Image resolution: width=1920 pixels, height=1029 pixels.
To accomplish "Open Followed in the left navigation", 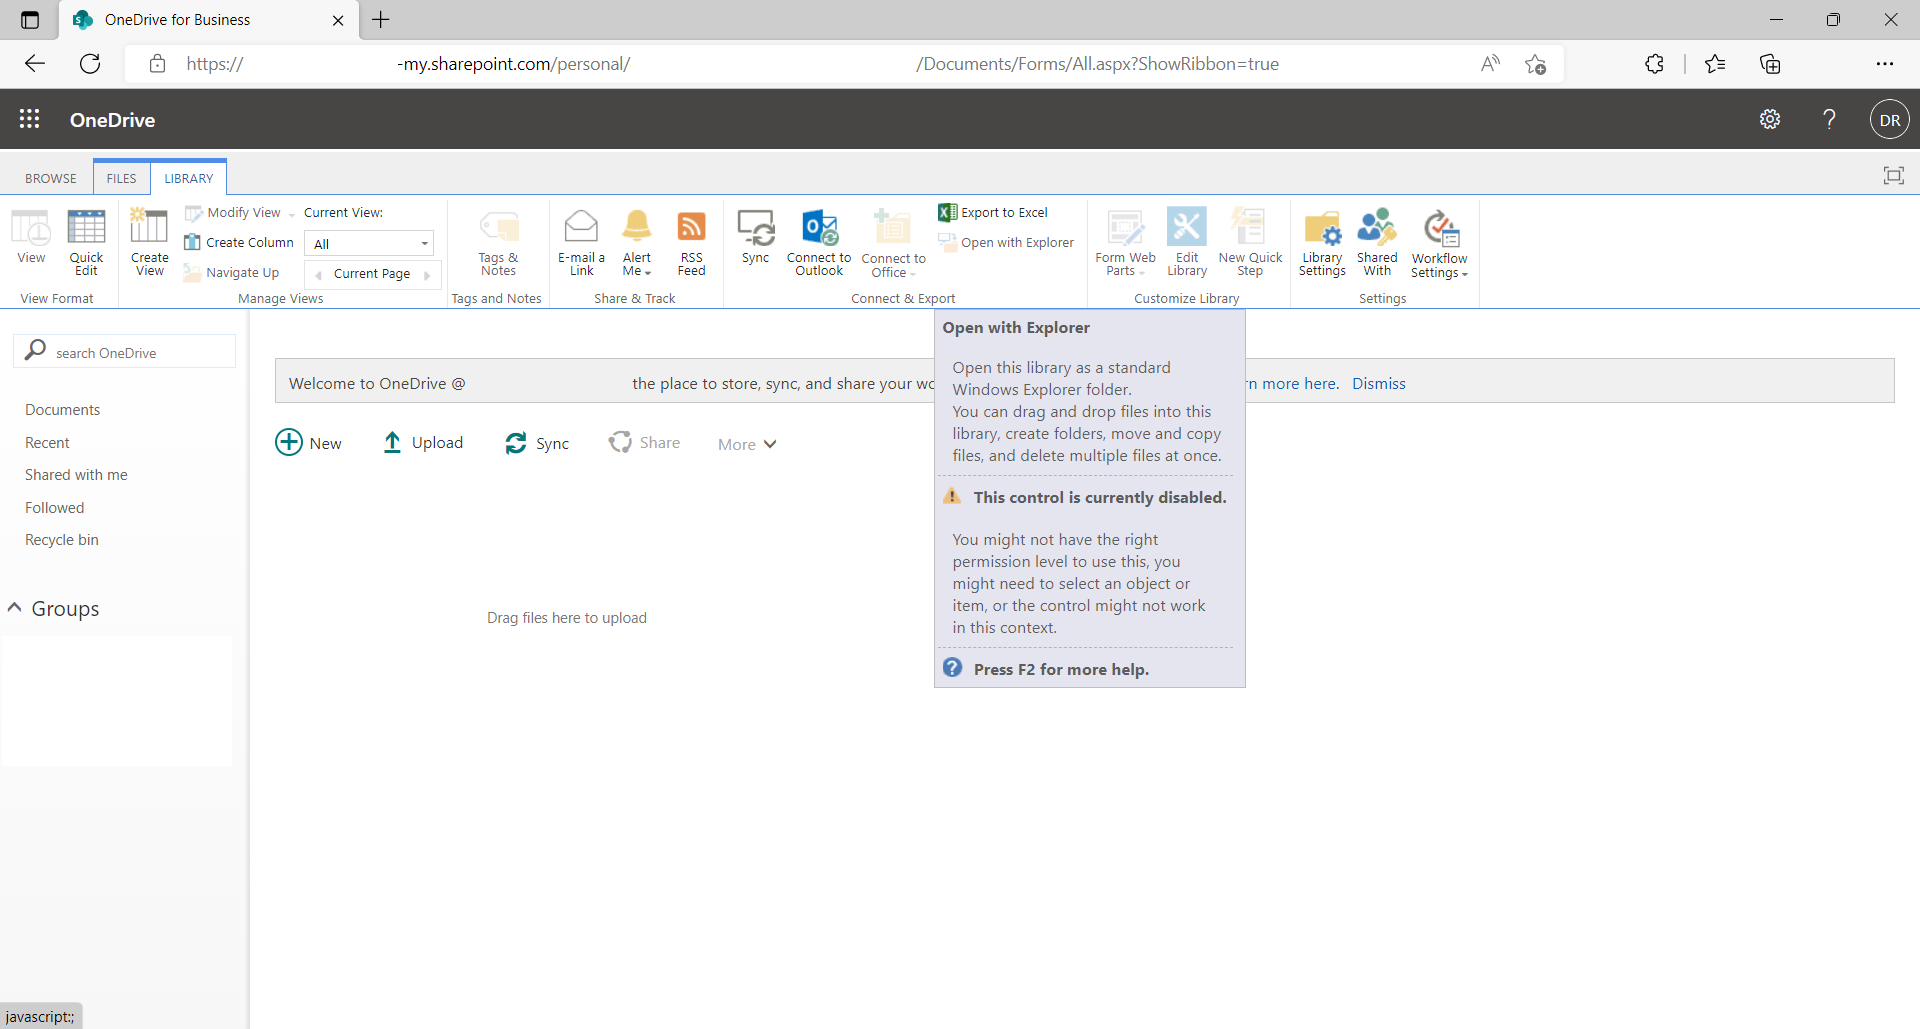I will point(54,508).
